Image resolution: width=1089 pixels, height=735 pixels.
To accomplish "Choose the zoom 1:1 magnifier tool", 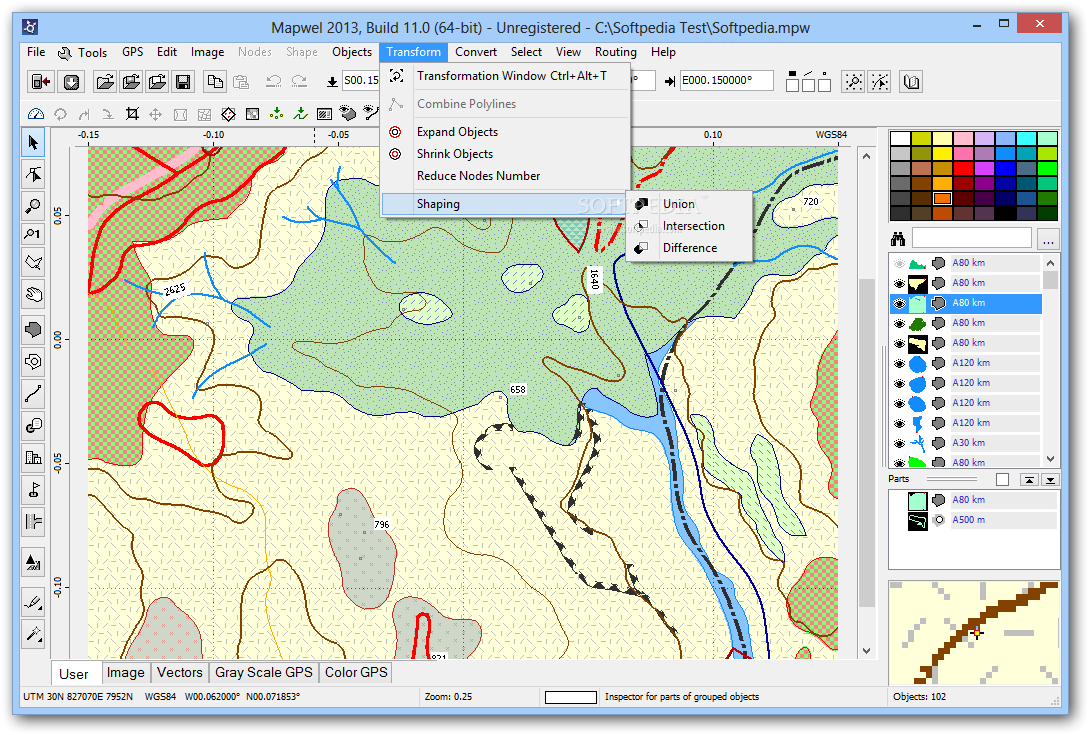I will click(33, 234).
